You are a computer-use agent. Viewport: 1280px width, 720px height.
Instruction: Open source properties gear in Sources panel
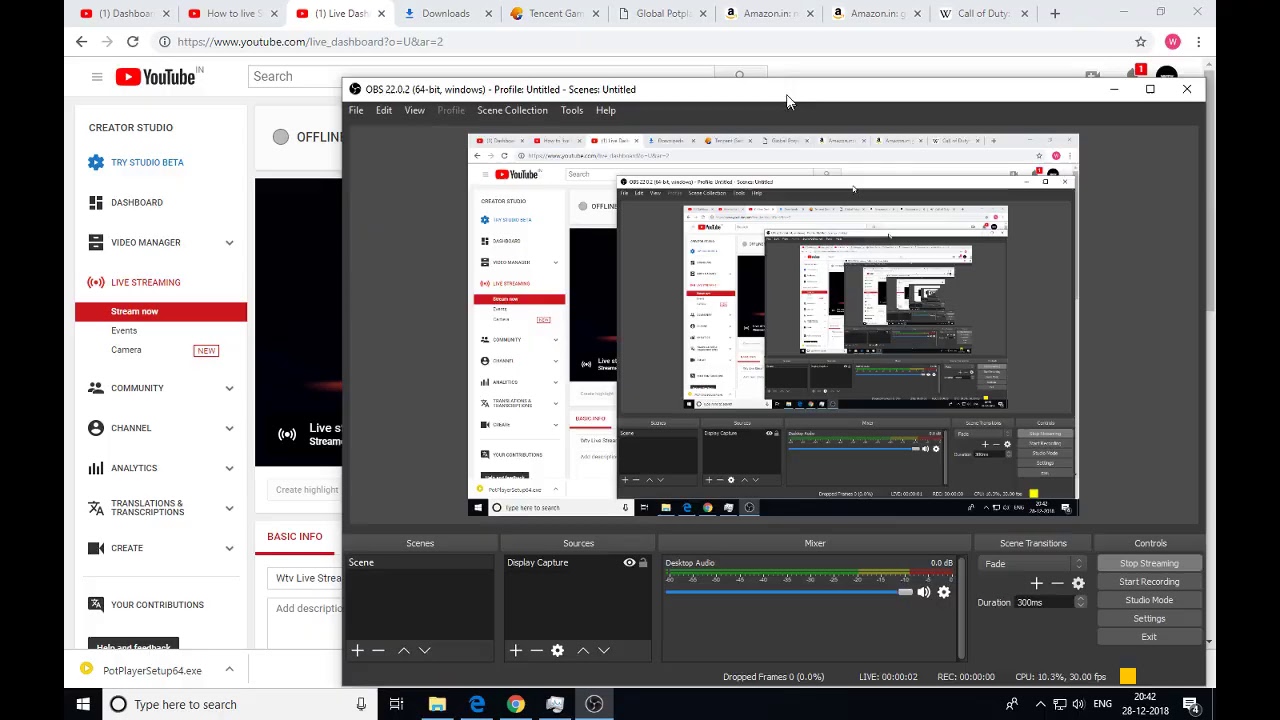[x=557, y=650]
